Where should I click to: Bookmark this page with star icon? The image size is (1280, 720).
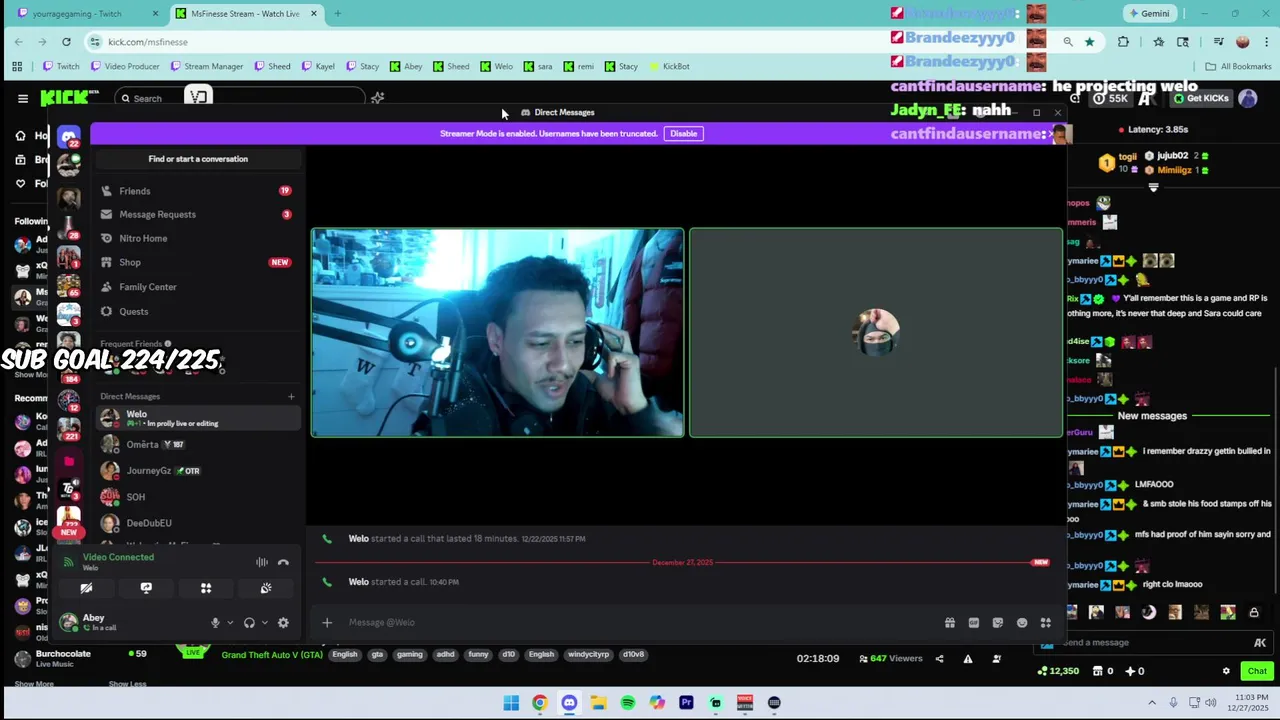tap(1089, 42)
